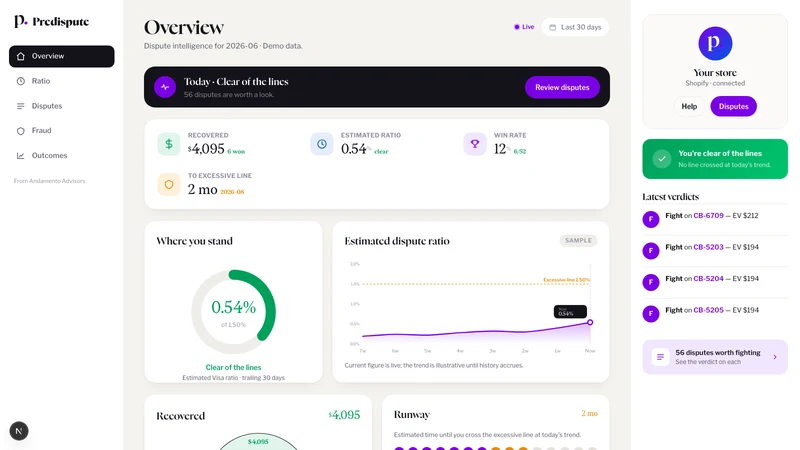
Task: Toggle the Live indicator
Action: pos(524,27)
